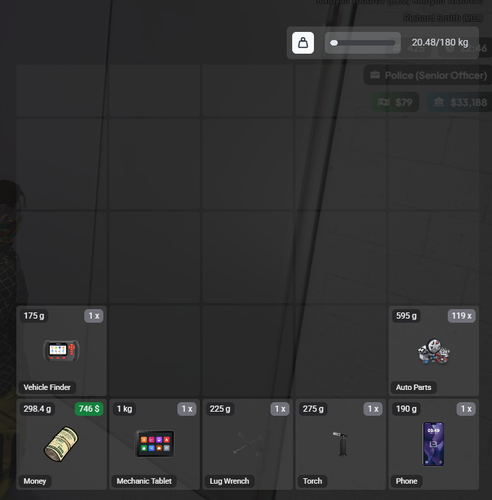Click the Torch name label
The image size is (492, 500).
(x=312, y=481)
